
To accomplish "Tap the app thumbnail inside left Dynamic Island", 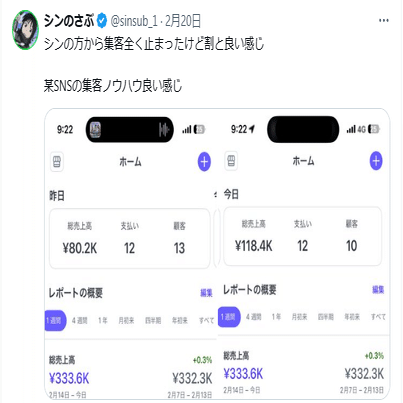I will (x=95, y=129).
